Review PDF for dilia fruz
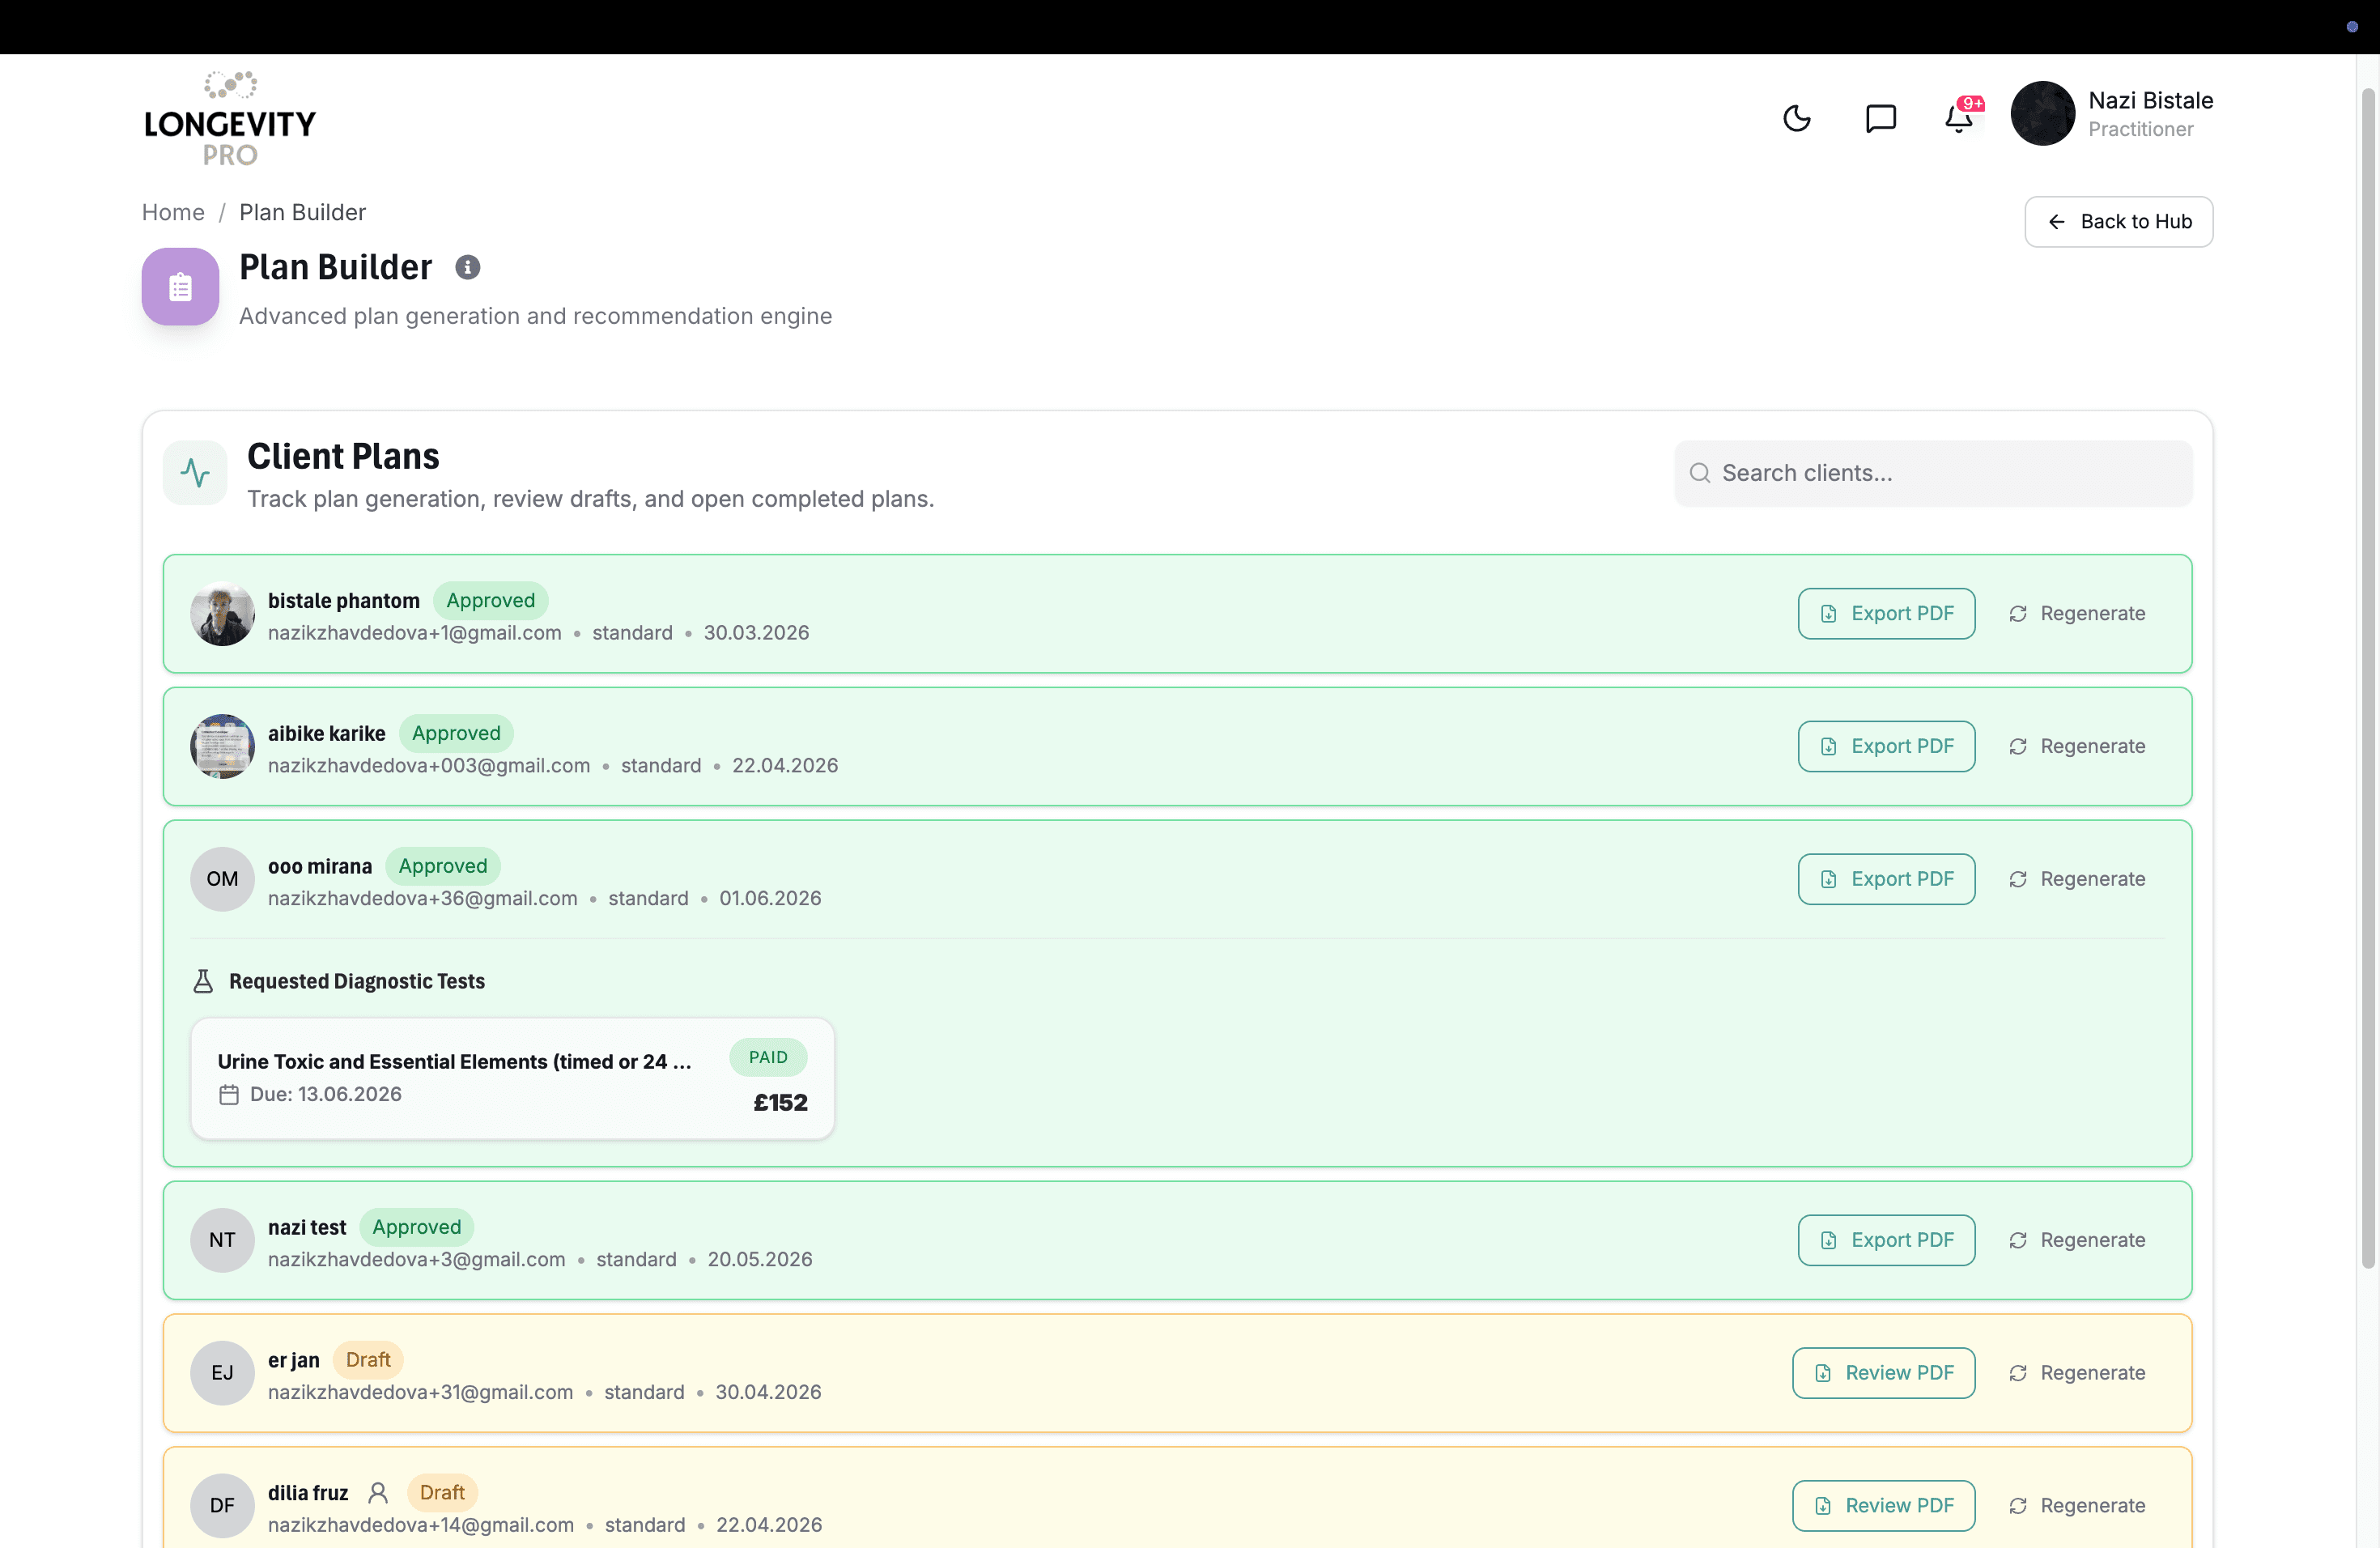Image resolution: width=2380 pixels, height=1548 pixels. point(1883,1506)
